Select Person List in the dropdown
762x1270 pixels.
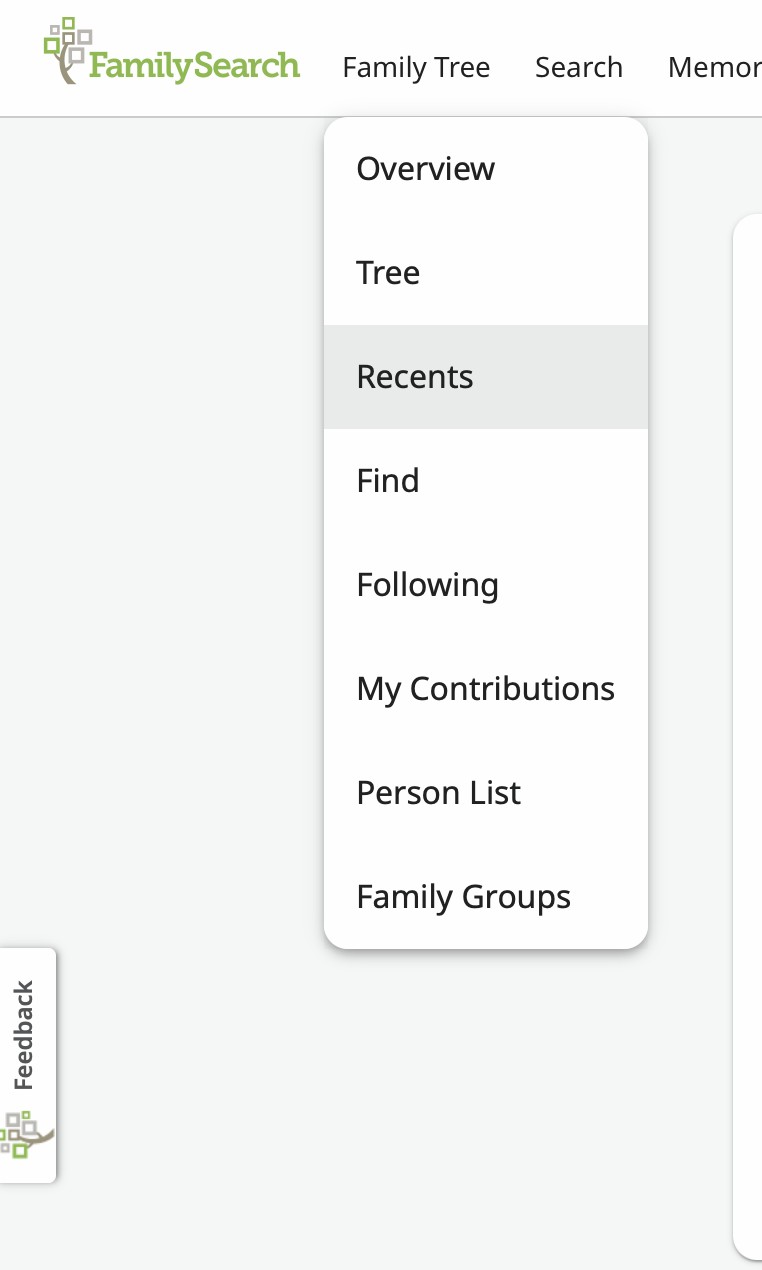pyautogui.click(x=439, y=793)
